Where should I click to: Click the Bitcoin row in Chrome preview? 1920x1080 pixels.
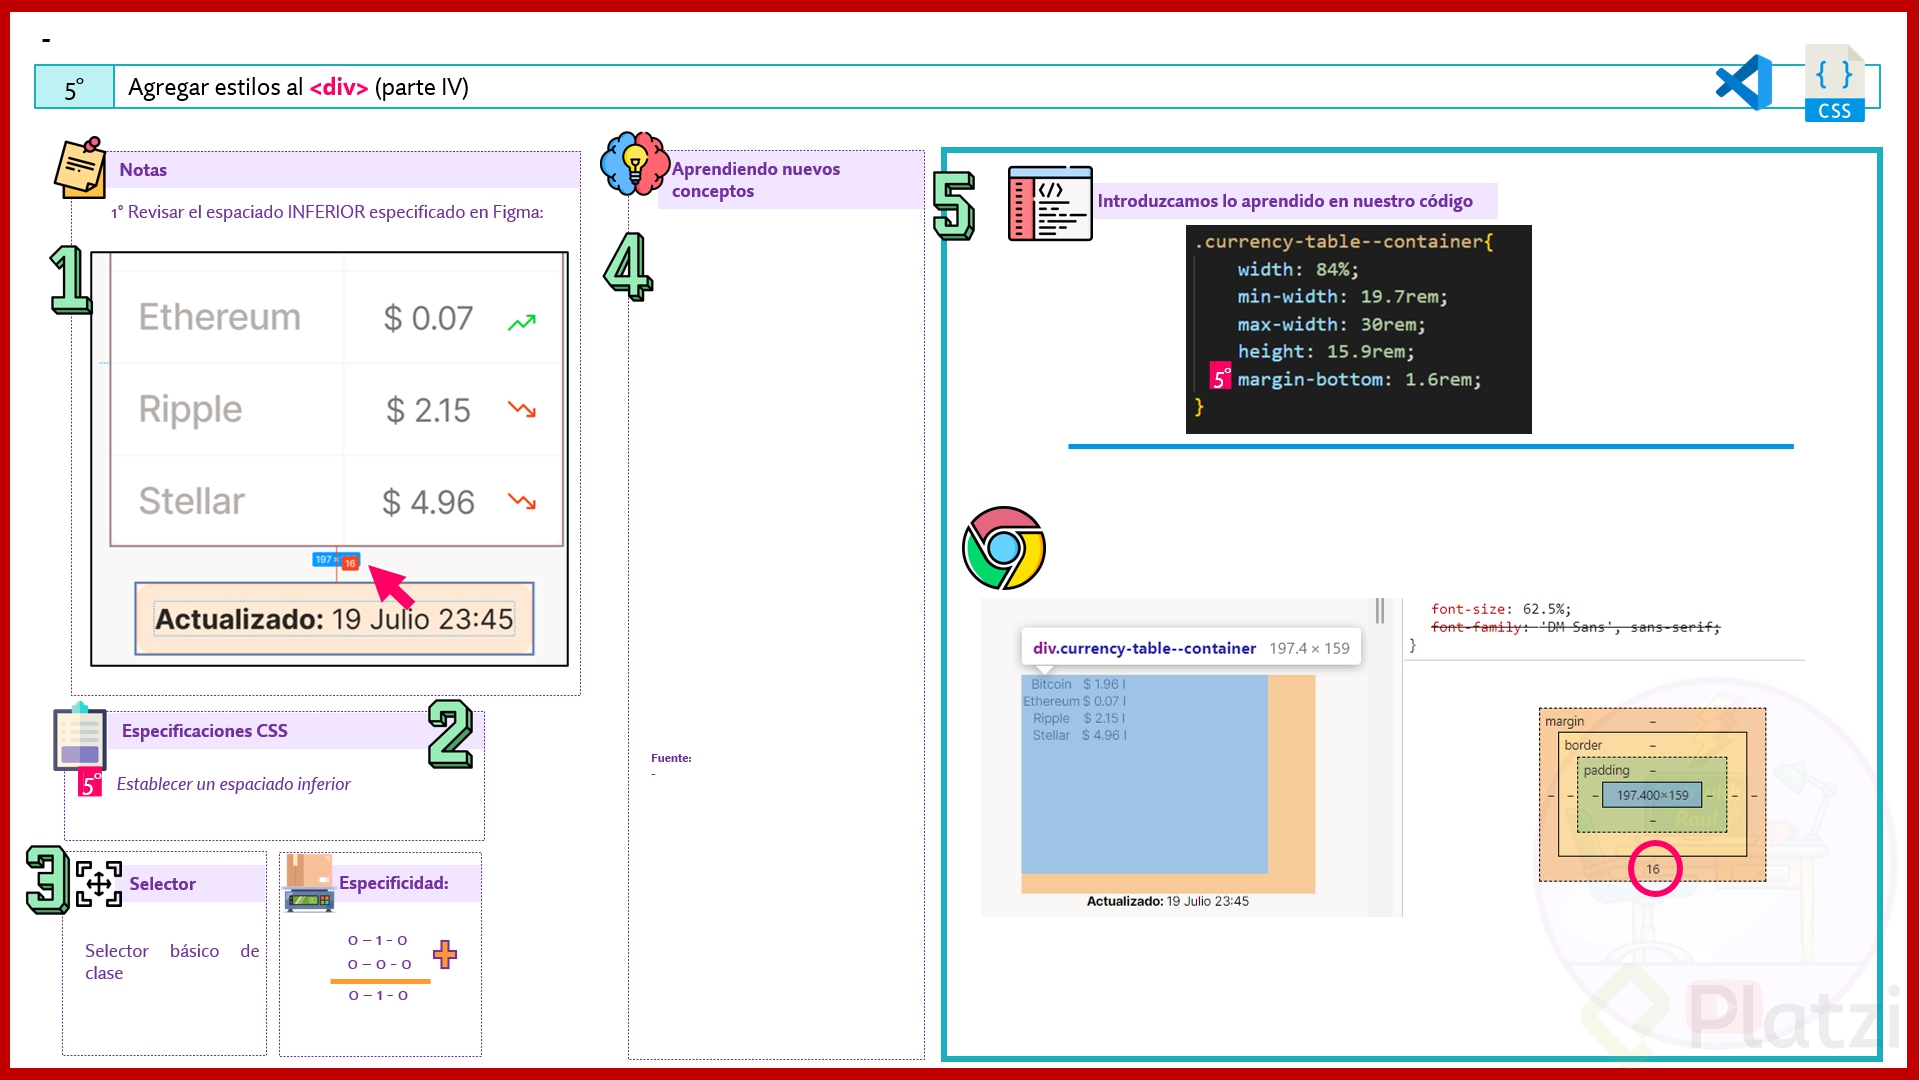(x=1078, y=684)
